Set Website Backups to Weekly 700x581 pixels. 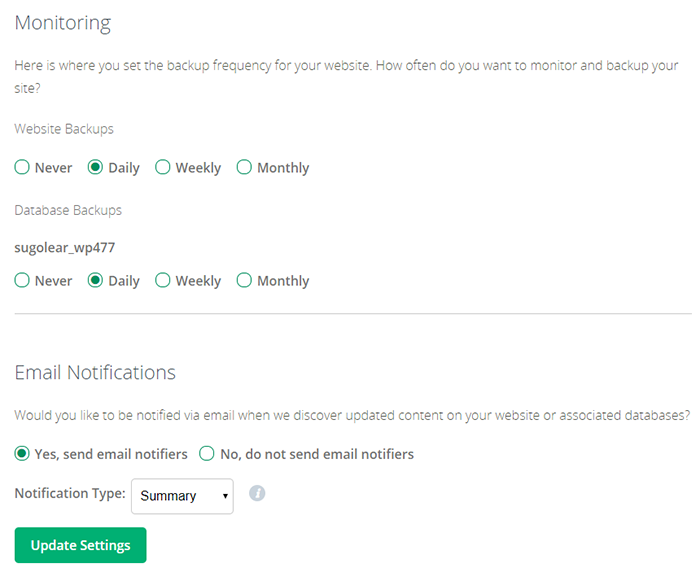click(163, 168)
